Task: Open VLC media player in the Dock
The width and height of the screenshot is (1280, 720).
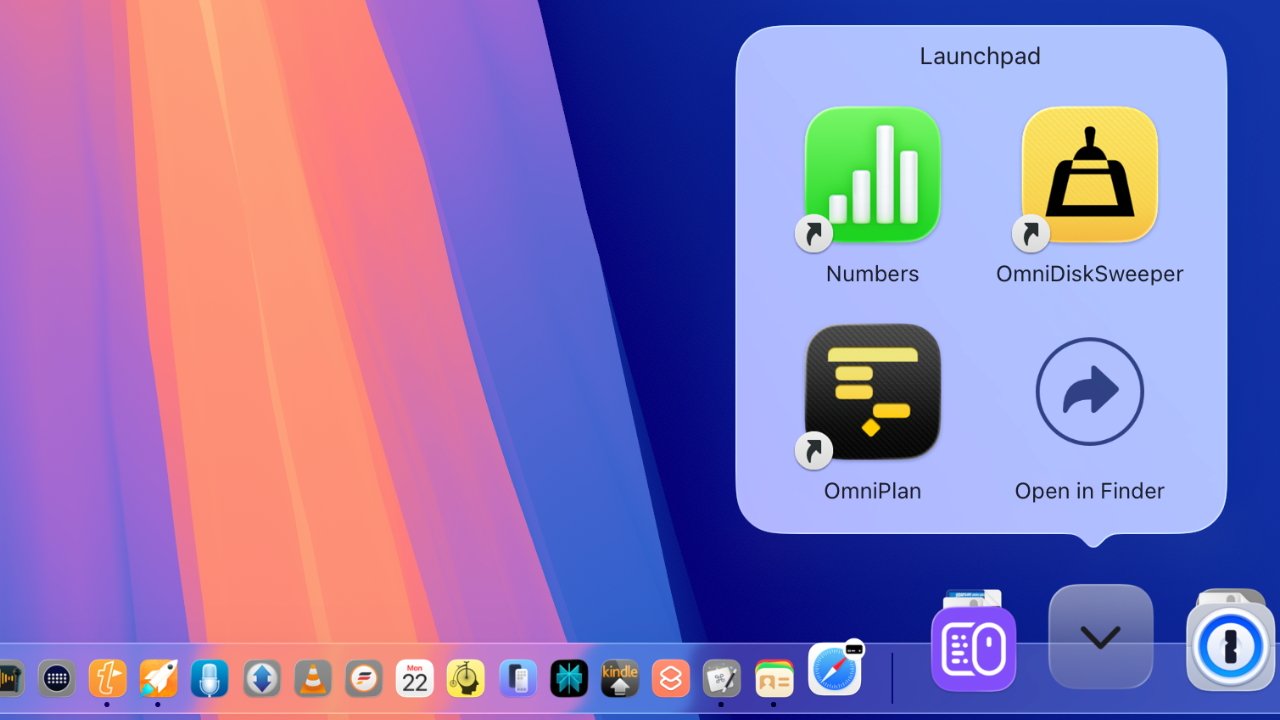Action: [x=313, y=678]
